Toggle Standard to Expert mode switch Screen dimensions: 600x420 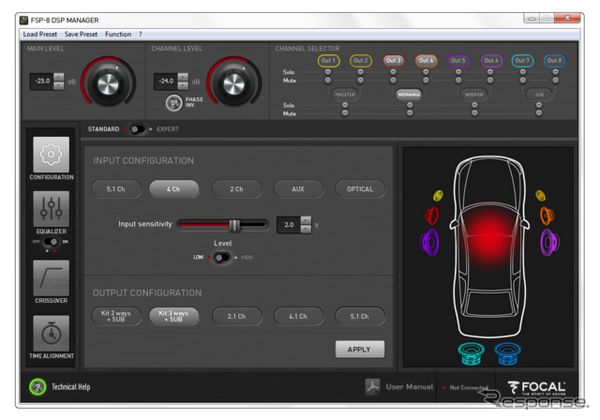tap(137, 129)
